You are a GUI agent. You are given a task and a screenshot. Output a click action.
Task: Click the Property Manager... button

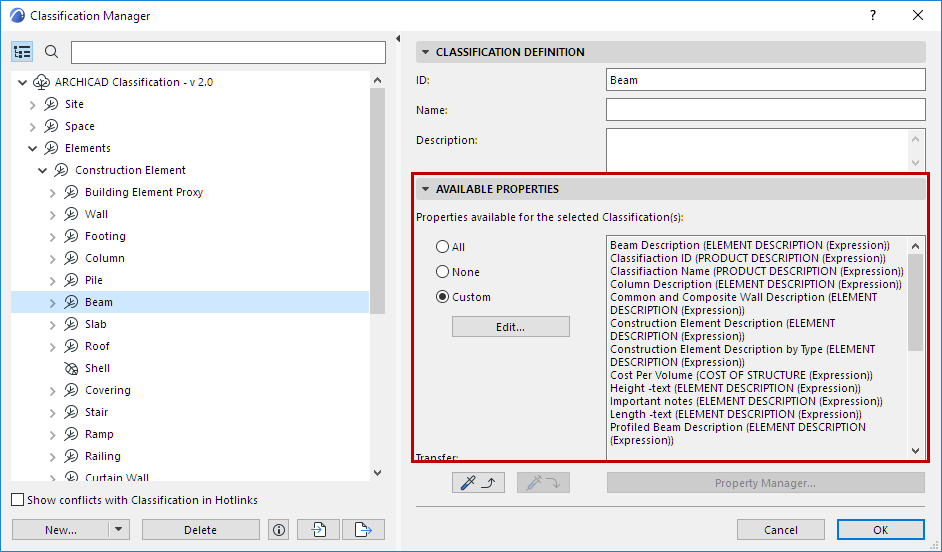[x=765, y=483]
